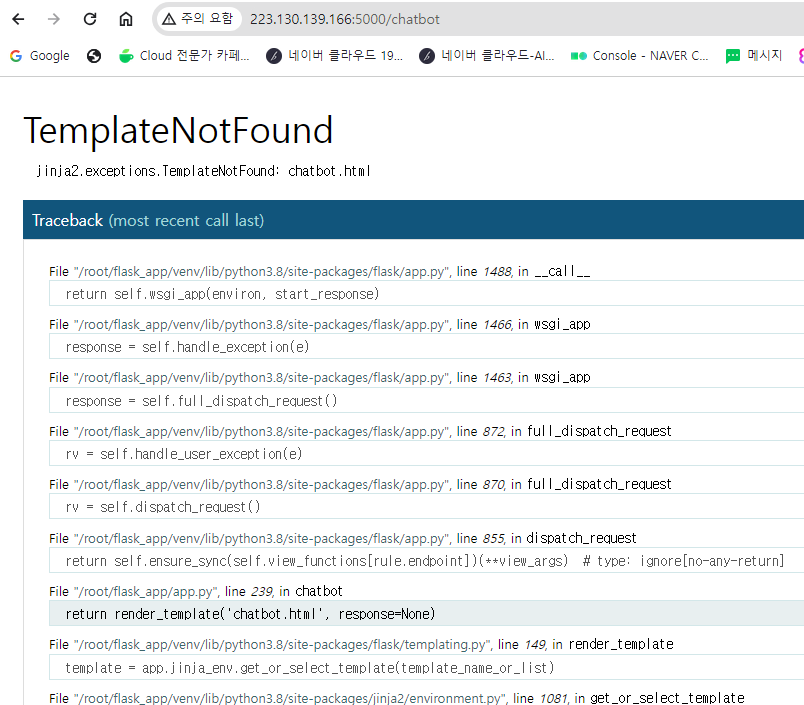Screen dimensions: 804x705
Task: Open frame line 1463 in wsgi_app
Action: coord(319,377)
